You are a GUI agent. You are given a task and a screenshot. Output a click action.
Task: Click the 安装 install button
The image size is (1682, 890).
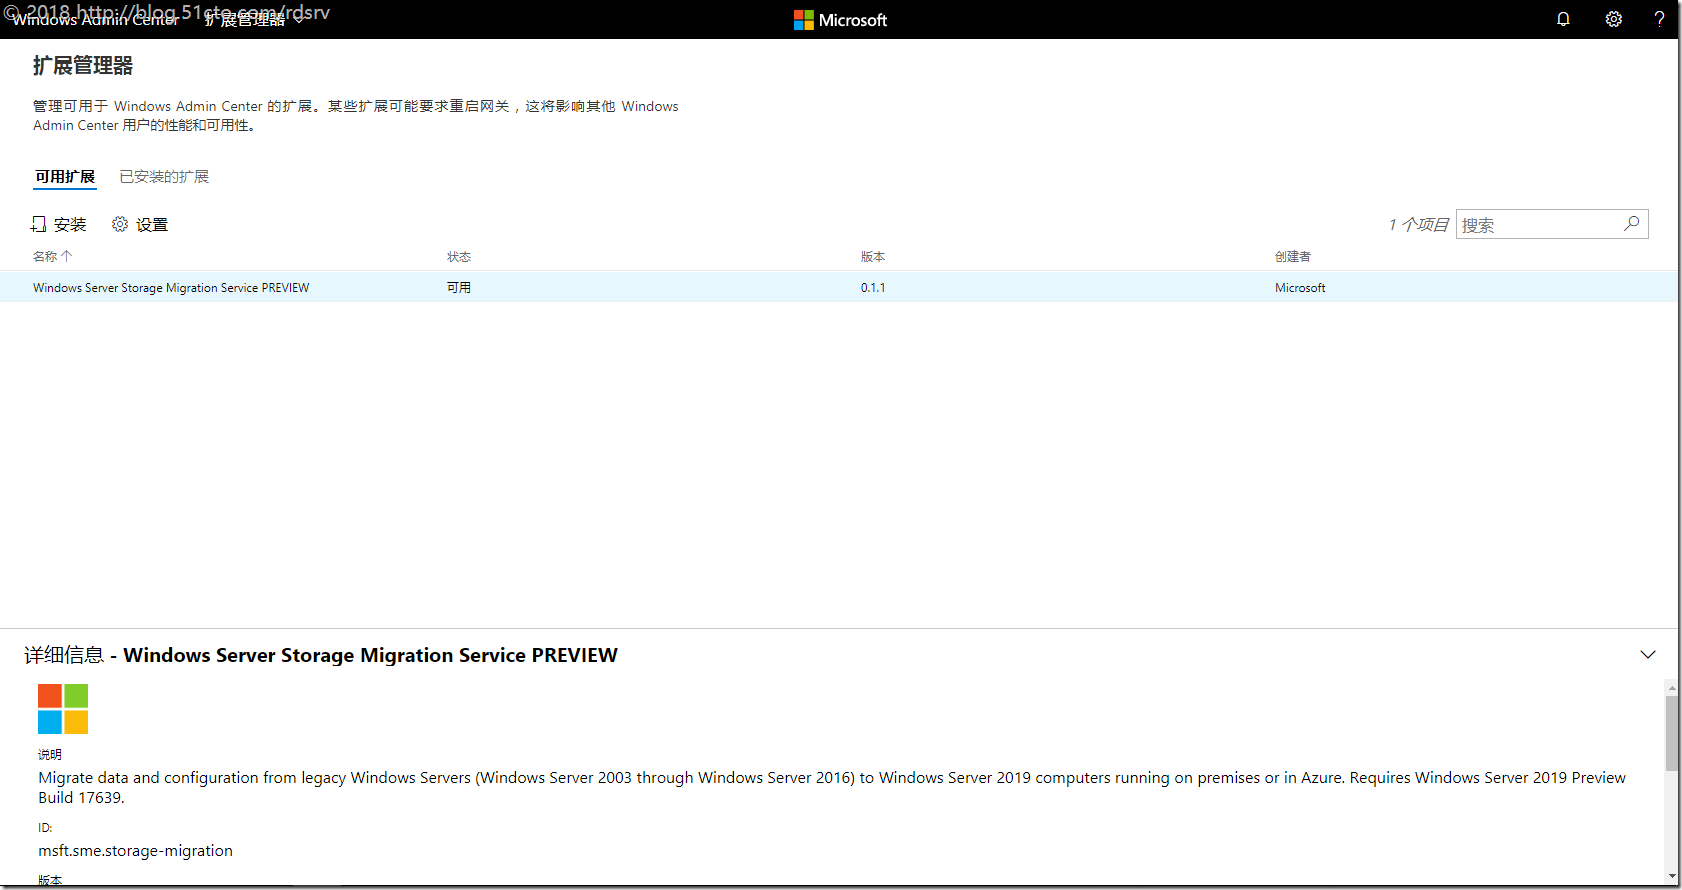pyautogui.click(x=59, y=224)
